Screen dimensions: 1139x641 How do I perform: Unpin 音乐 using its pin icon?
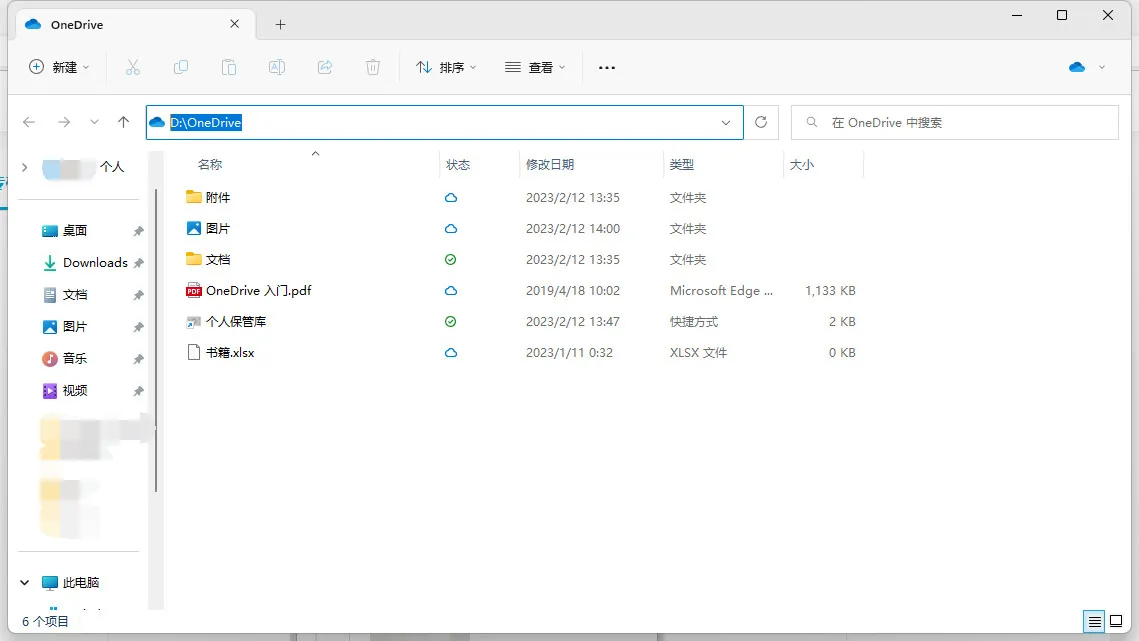pos(138,359)
